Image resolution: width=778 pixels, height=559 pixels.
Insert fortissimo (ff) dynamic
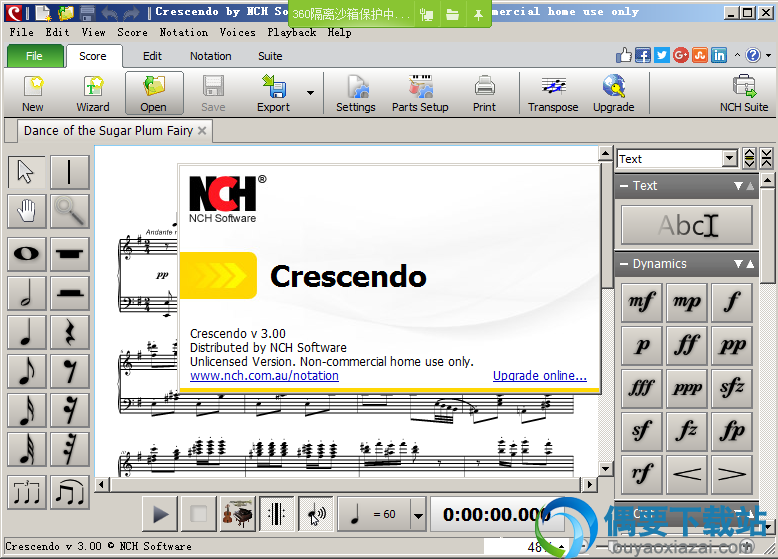[687, 346]
